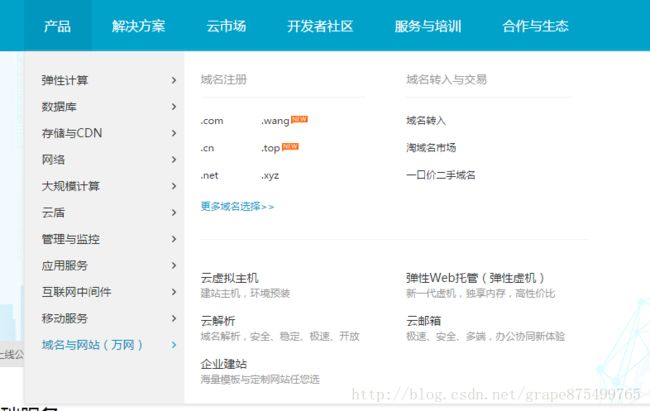Open 弹性Web托管（弹性虚机）product link
The image size is (650, 411).
coord(475,277)
